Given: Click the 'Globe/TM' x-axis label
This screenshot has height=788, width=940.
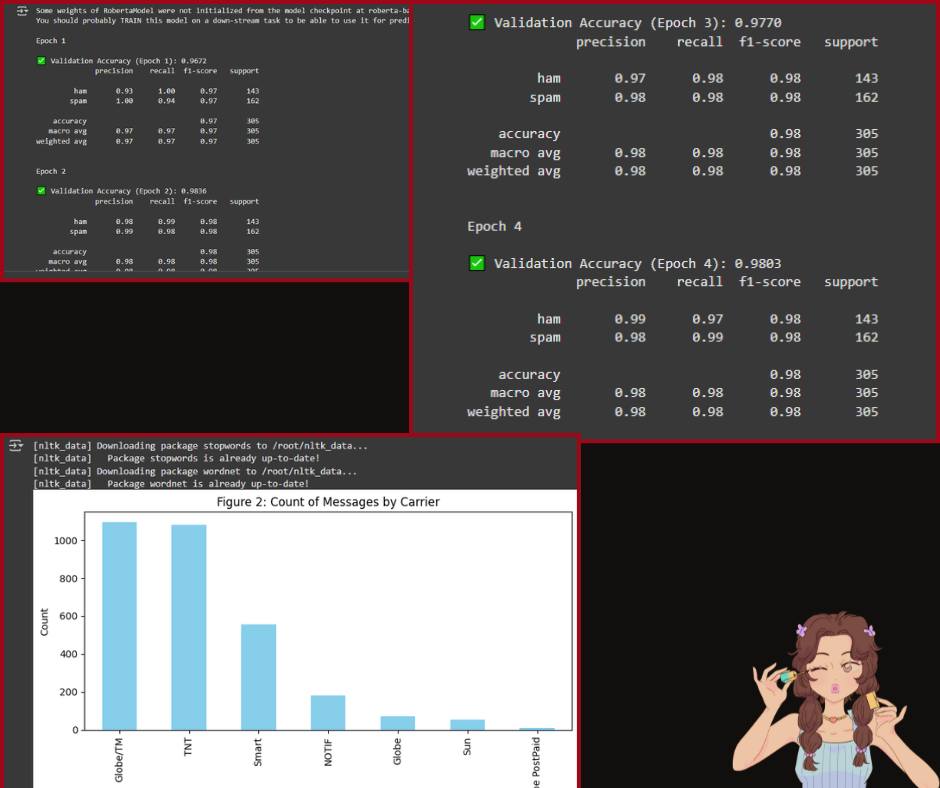Looking at the screenshot, I should [x=119, y=760].
